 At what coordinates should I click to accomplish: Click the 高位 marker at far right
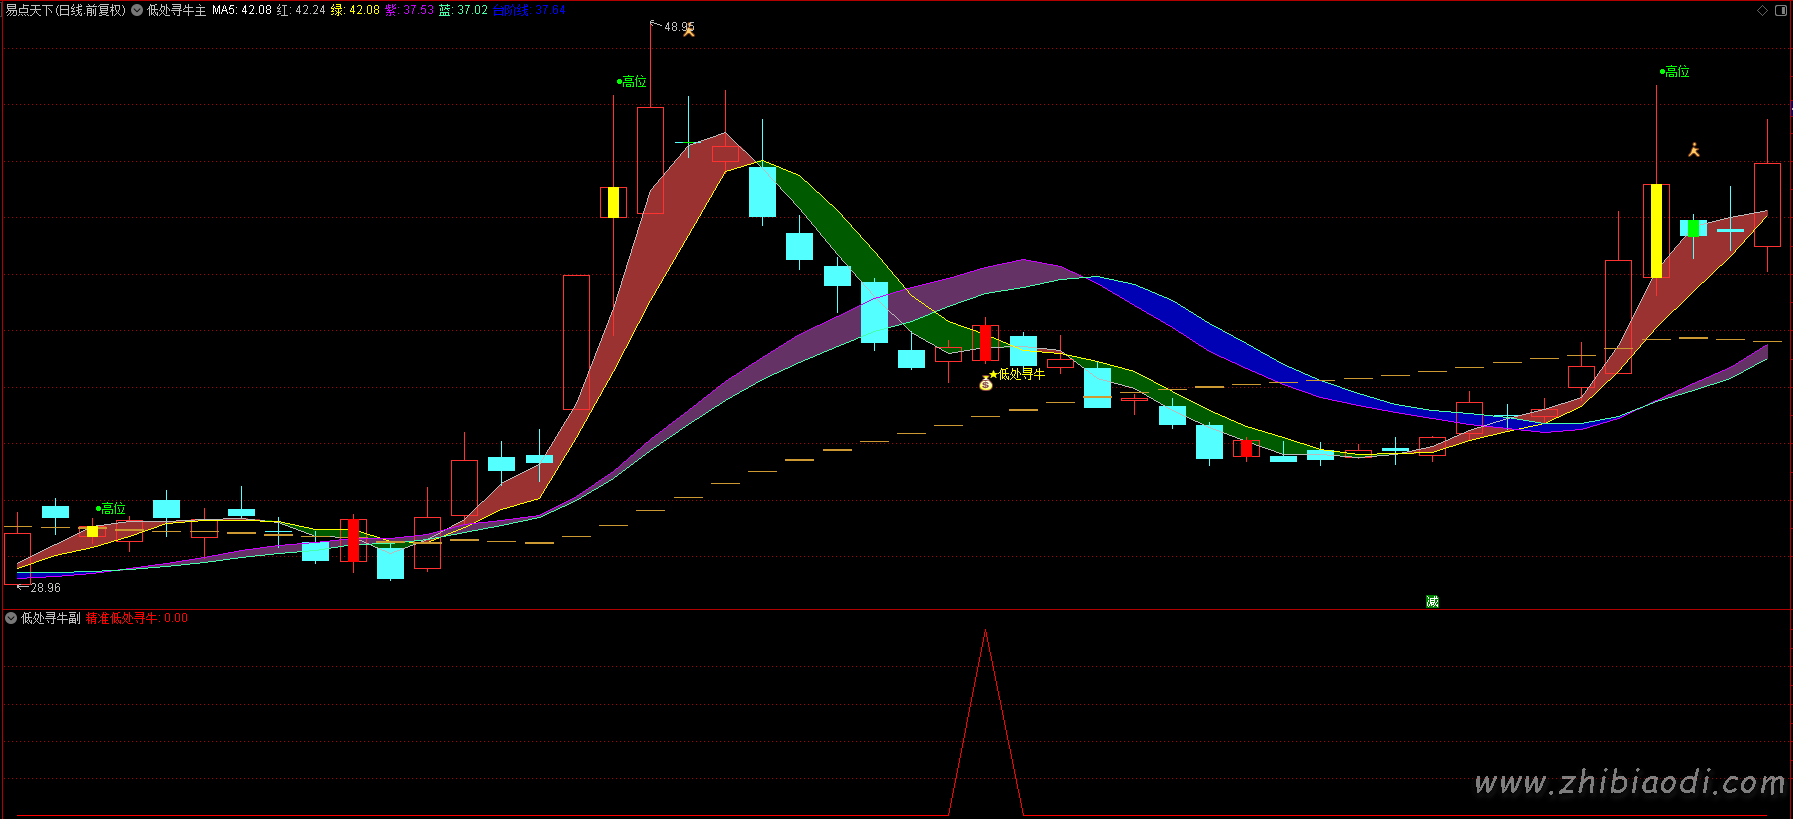click(x=1676, y=72)
